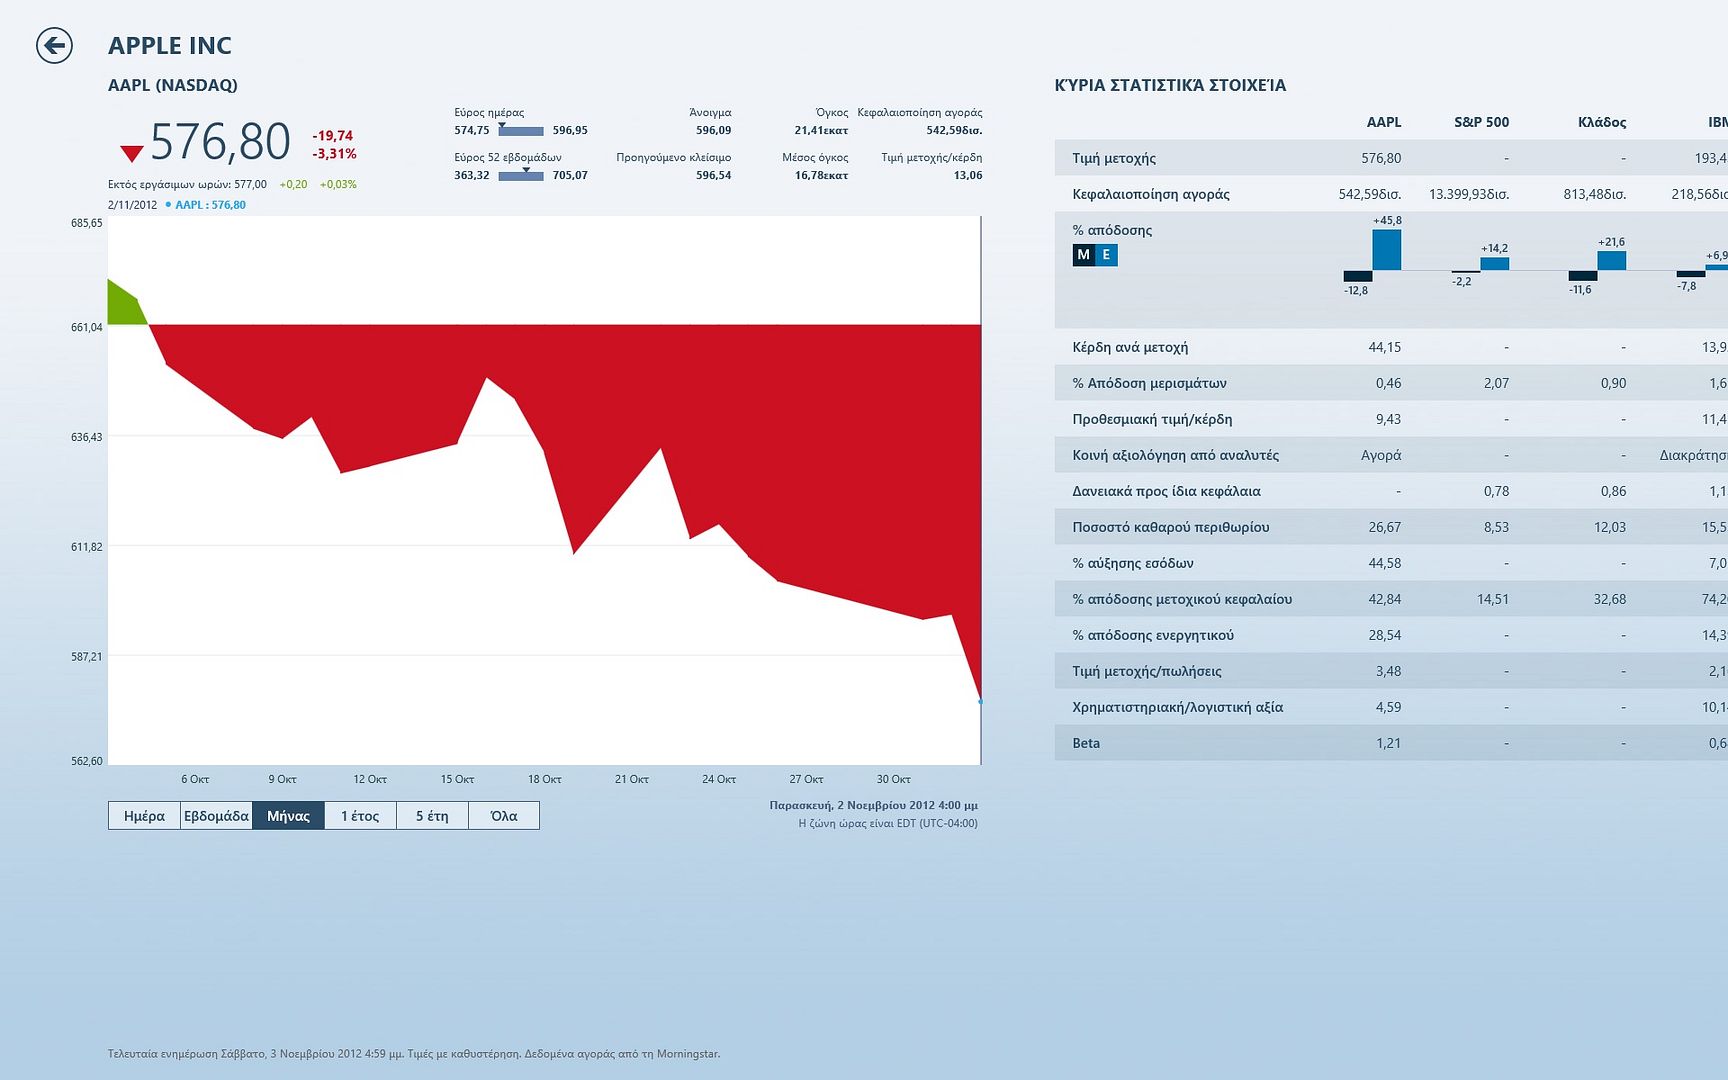Click the 15 Οκτ date on chart axis

coord(457,779)
